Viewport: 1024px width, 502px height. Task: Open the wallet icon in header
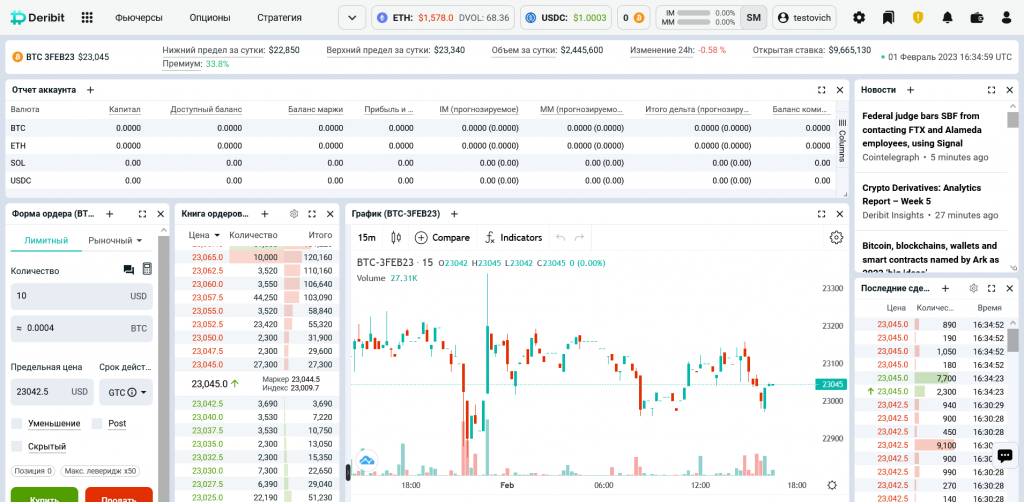click(977, 17)
